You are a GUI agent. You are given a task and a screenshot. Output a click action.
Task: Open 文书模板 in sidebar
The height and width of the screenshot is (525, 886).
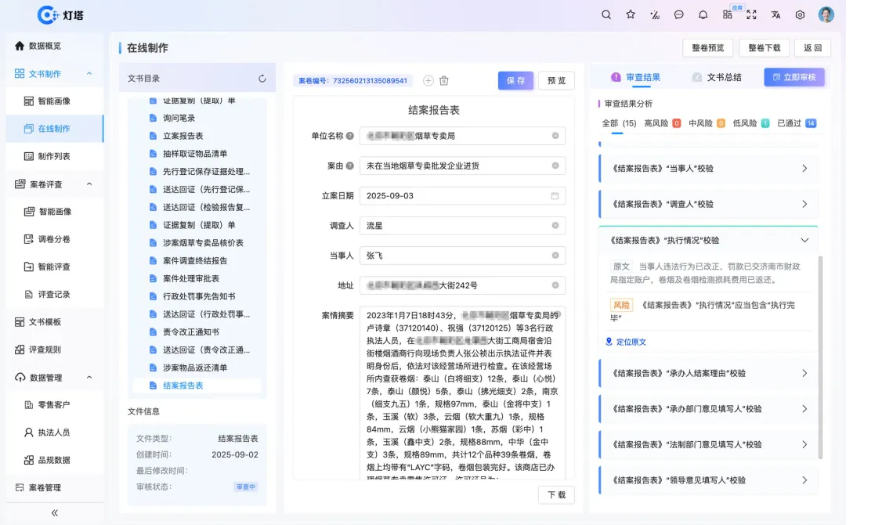click(x=54, y=322)
